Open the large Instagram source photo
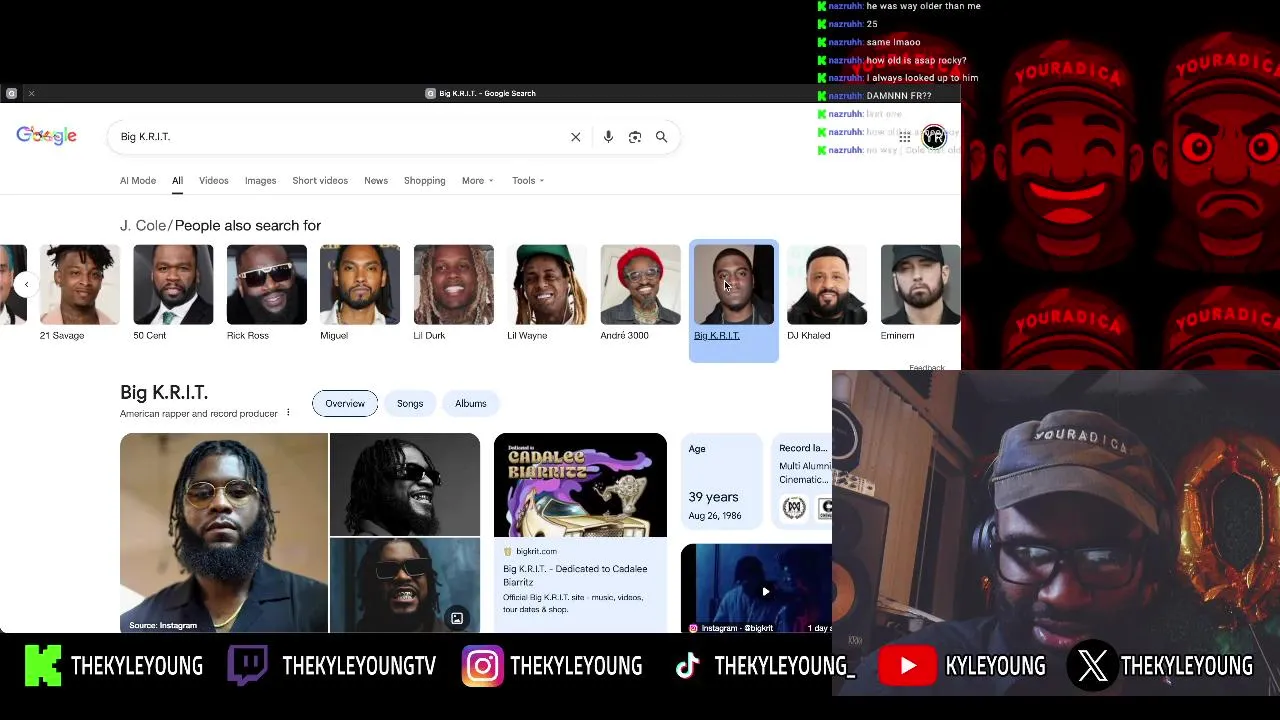Image resolution: width=1280 pixels, height=720 pixels. (x=224, y=533)
